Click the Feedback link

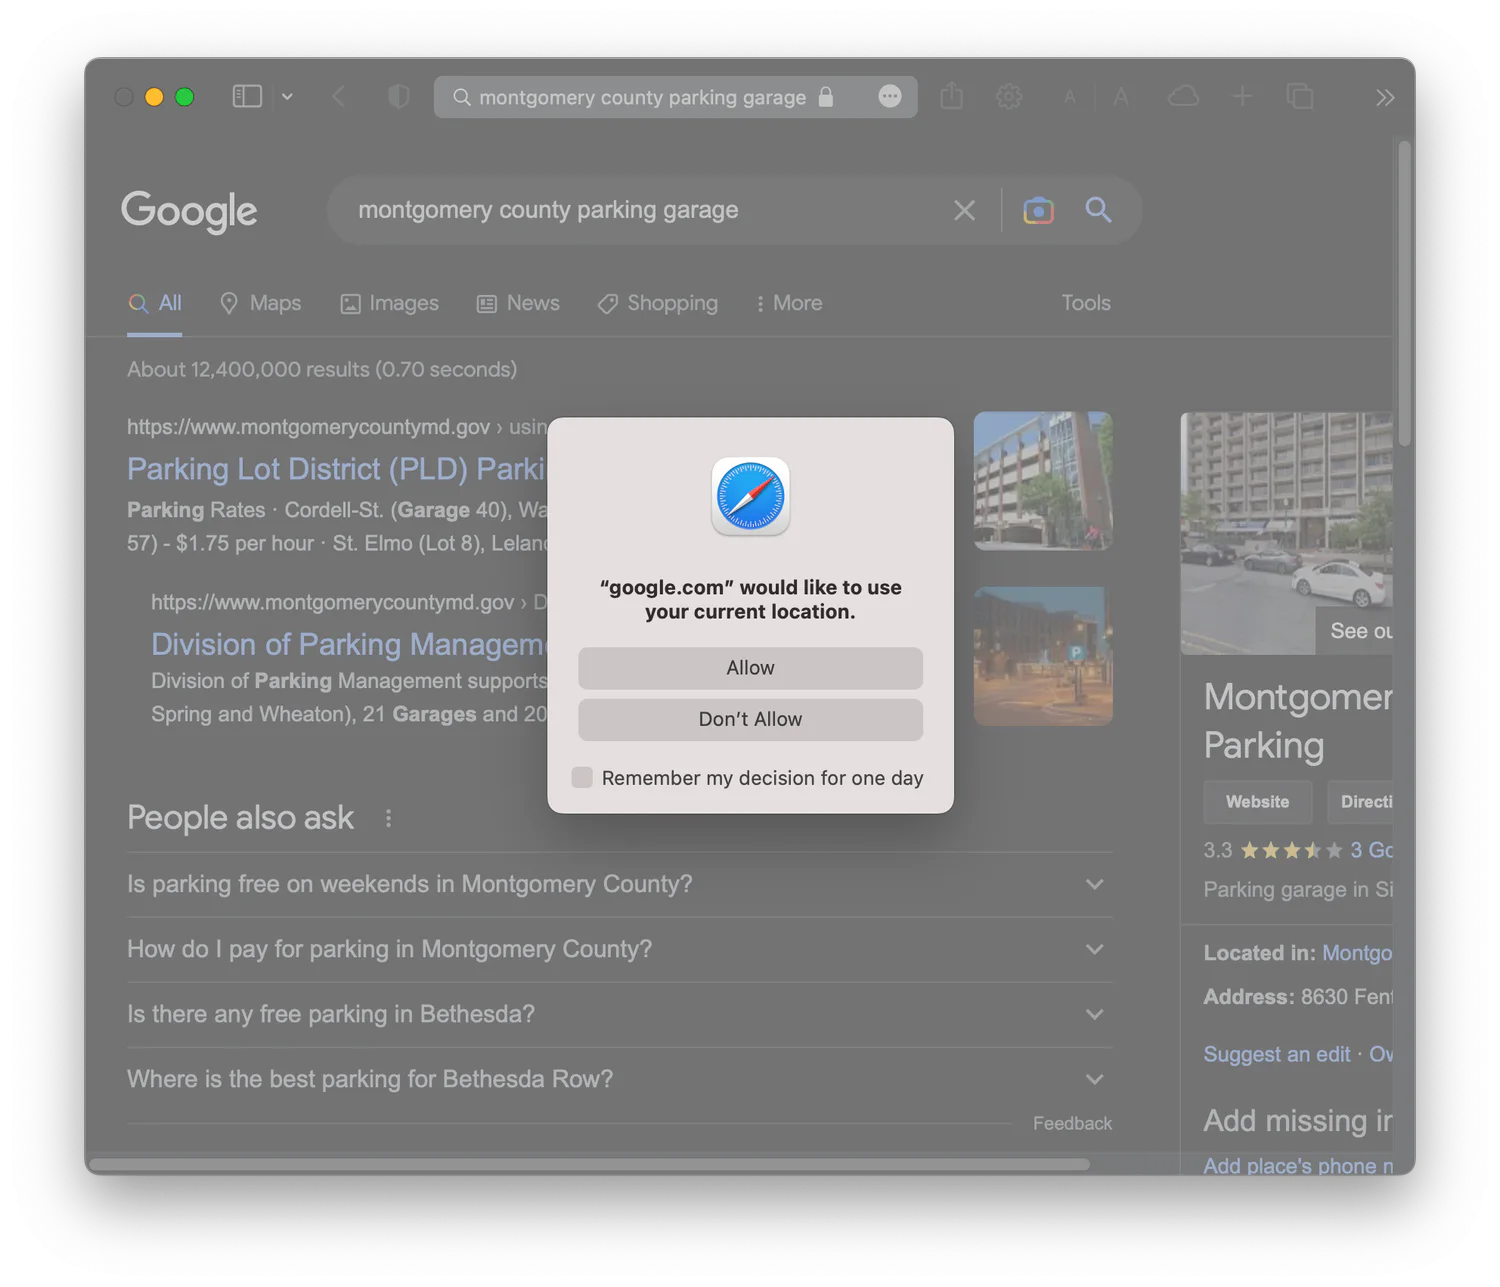(x=1072, y=1123)
